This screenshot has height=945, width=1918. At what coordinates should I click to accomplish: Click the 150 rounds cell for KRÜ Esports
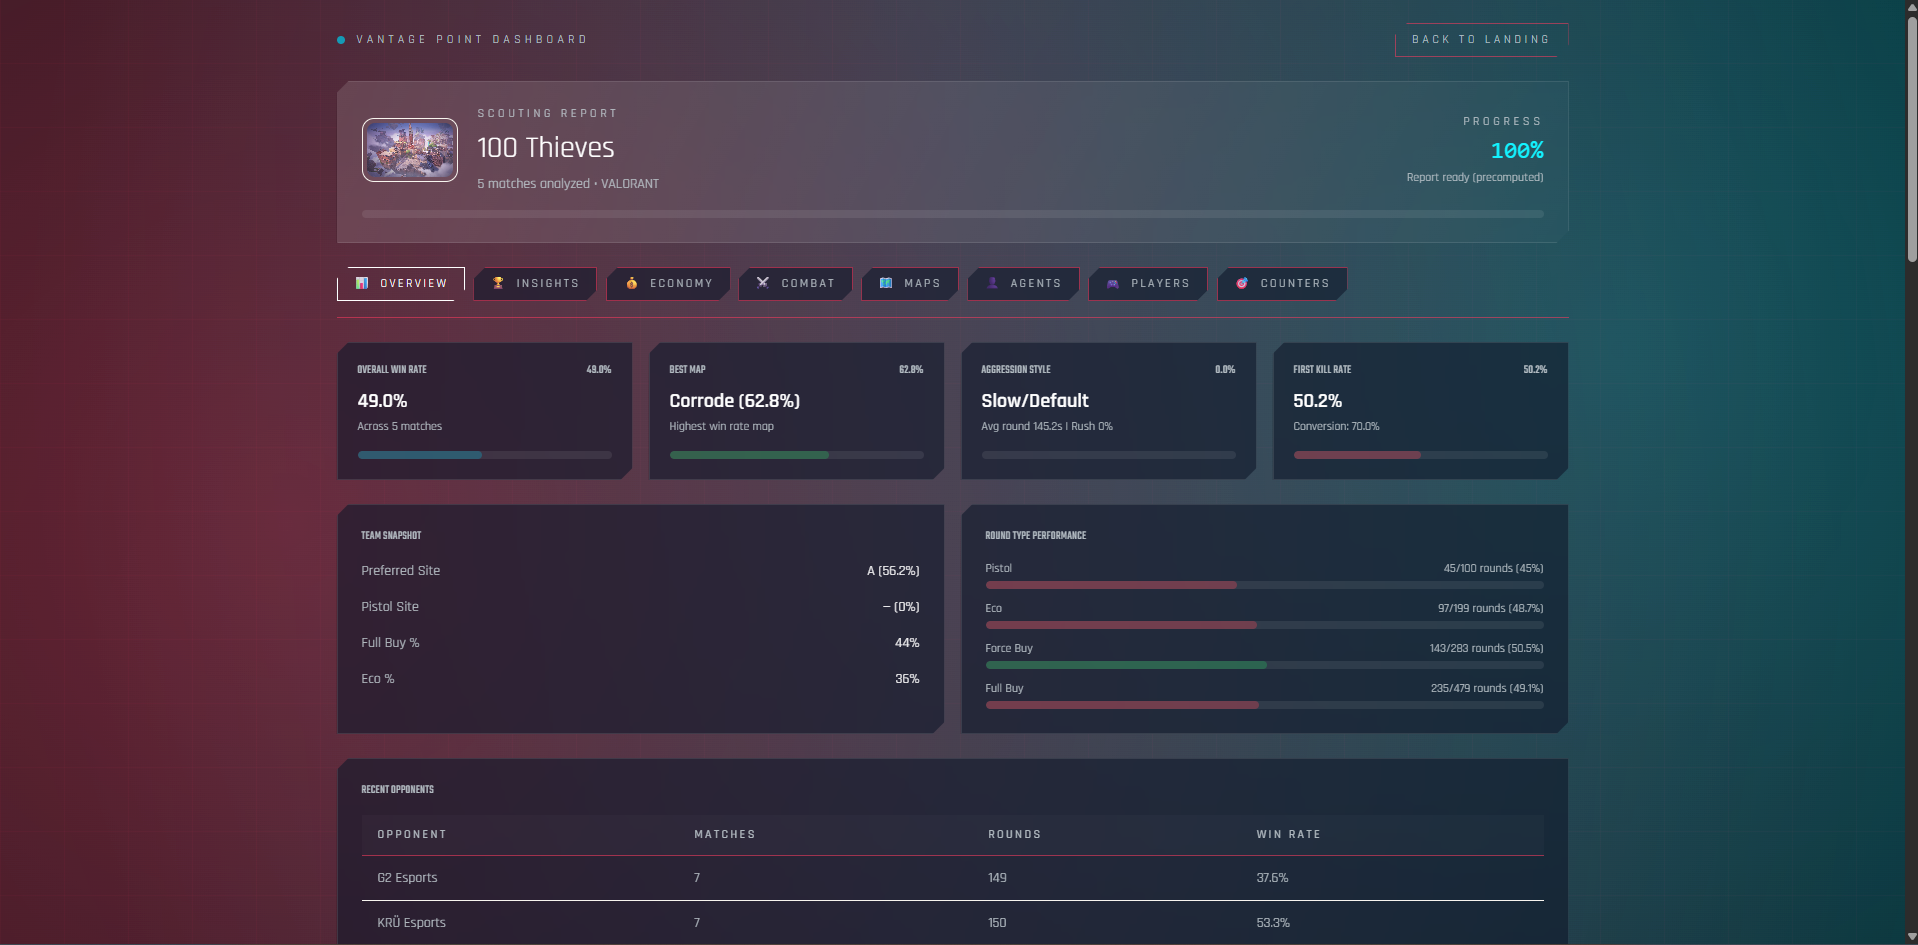pyautogui.click(x=997, y=923)
